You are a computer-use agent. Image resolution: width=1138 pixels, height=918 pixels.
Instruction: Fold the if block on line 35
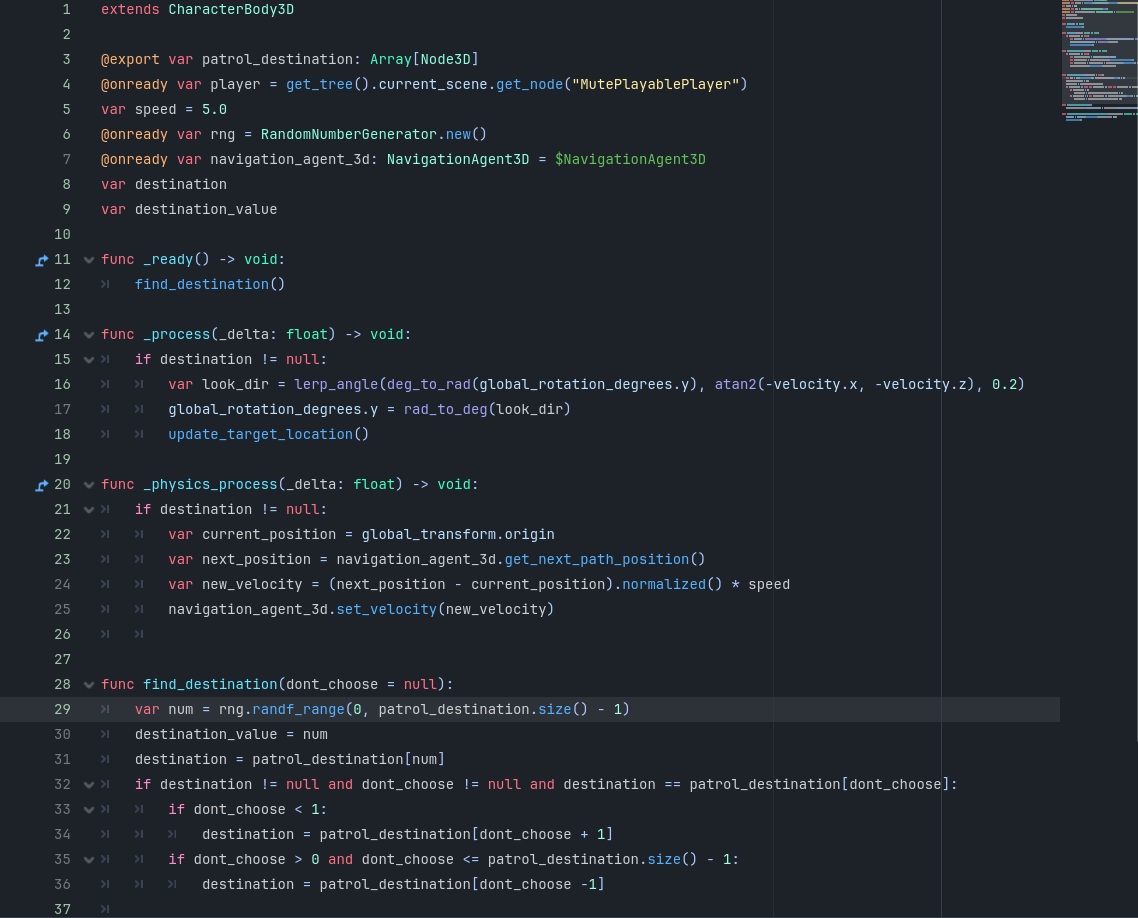tap(89, 860)
